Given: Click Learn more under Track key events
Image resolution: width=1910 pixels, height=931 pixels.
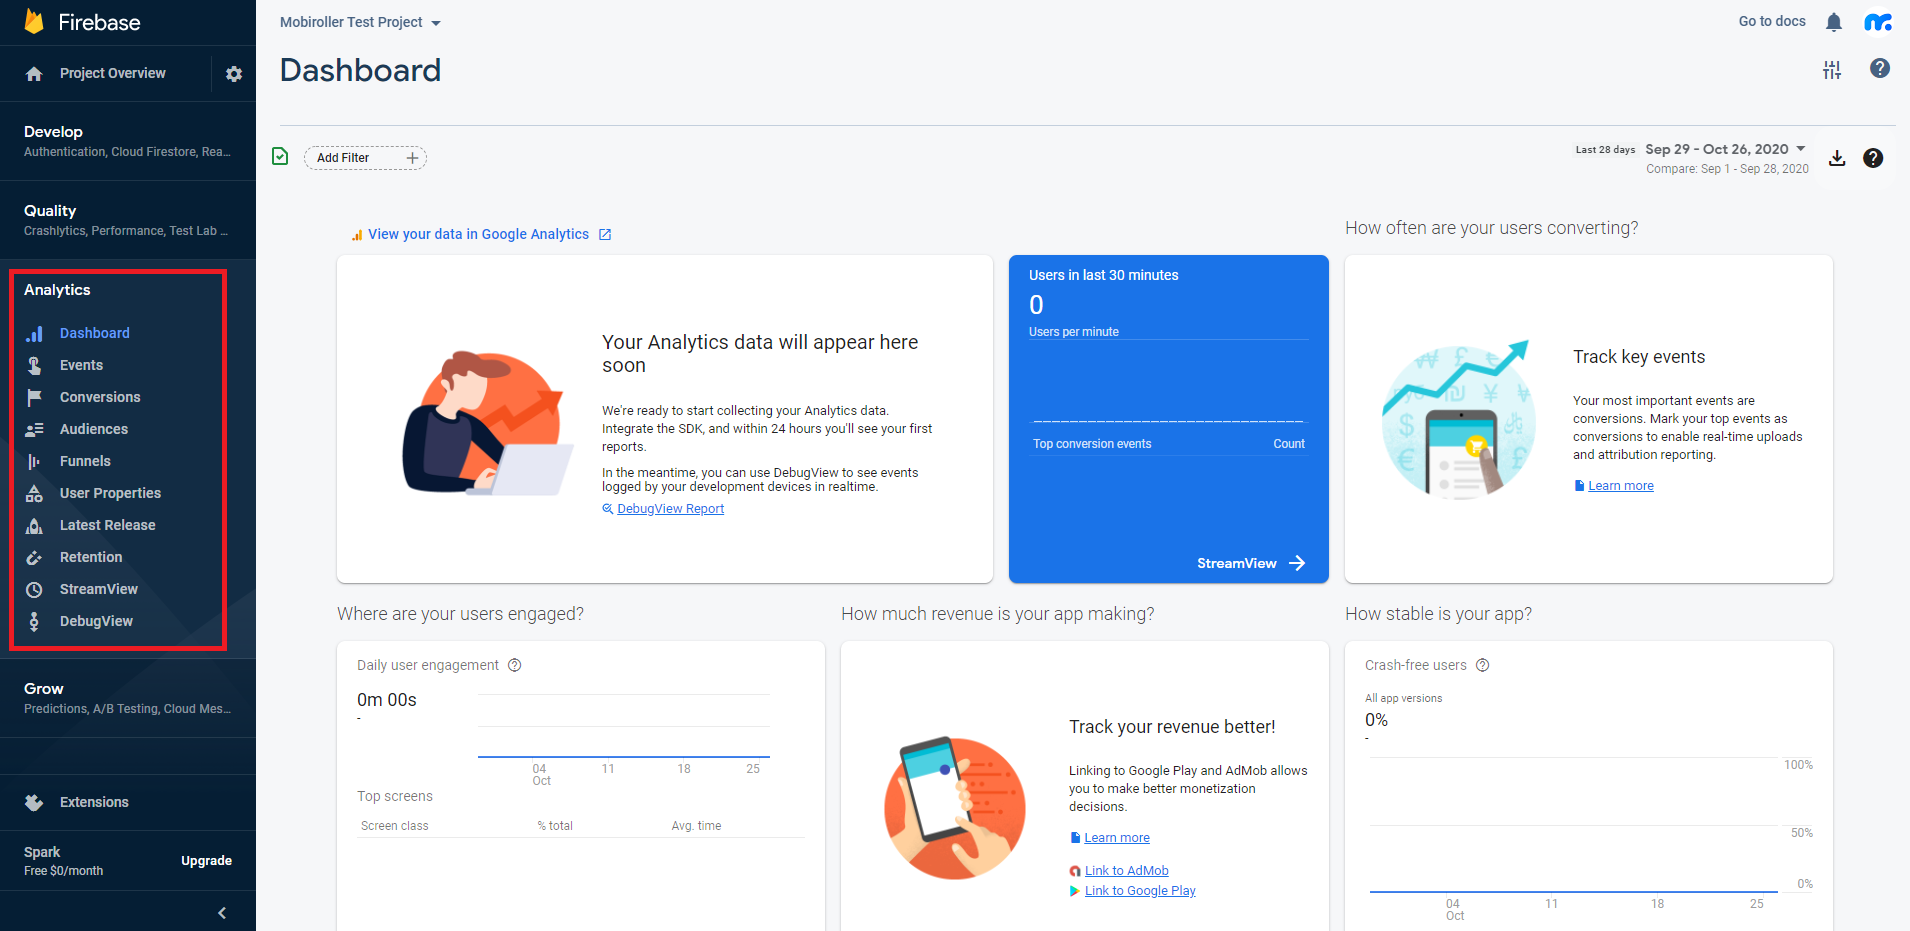Looking at the screenshot, I should [1620, 486].
